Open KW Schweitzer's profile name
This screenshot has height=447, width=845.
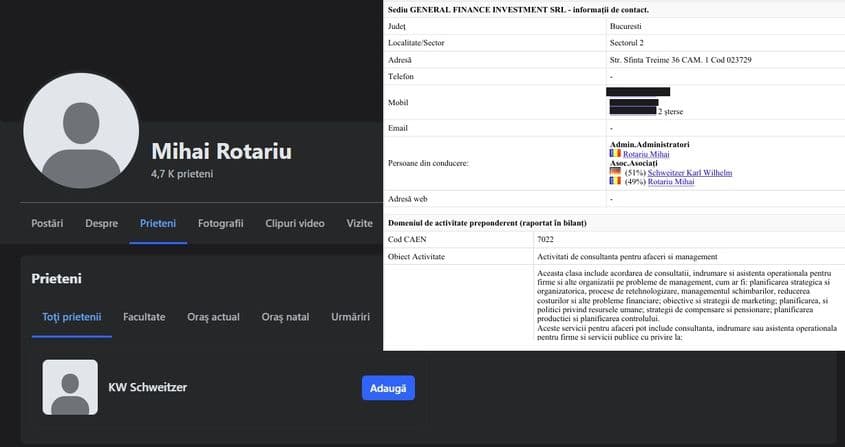pyautogui.click(x=148, y=387)
